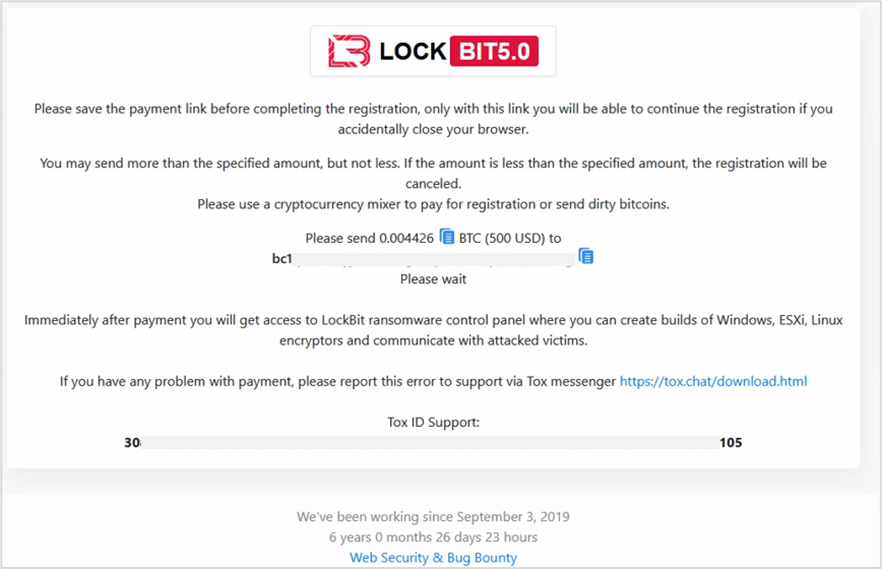Click the Please wait status text
The height and width of the screenshot is (569, 882).
click(x=433, y=279)
